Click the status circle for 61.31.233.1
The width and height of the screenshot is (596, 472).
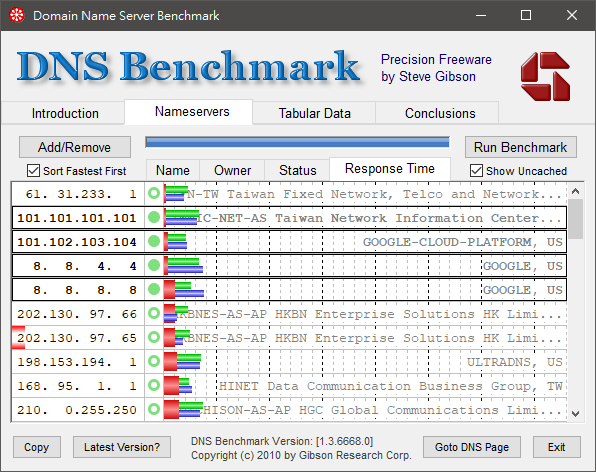154,194
